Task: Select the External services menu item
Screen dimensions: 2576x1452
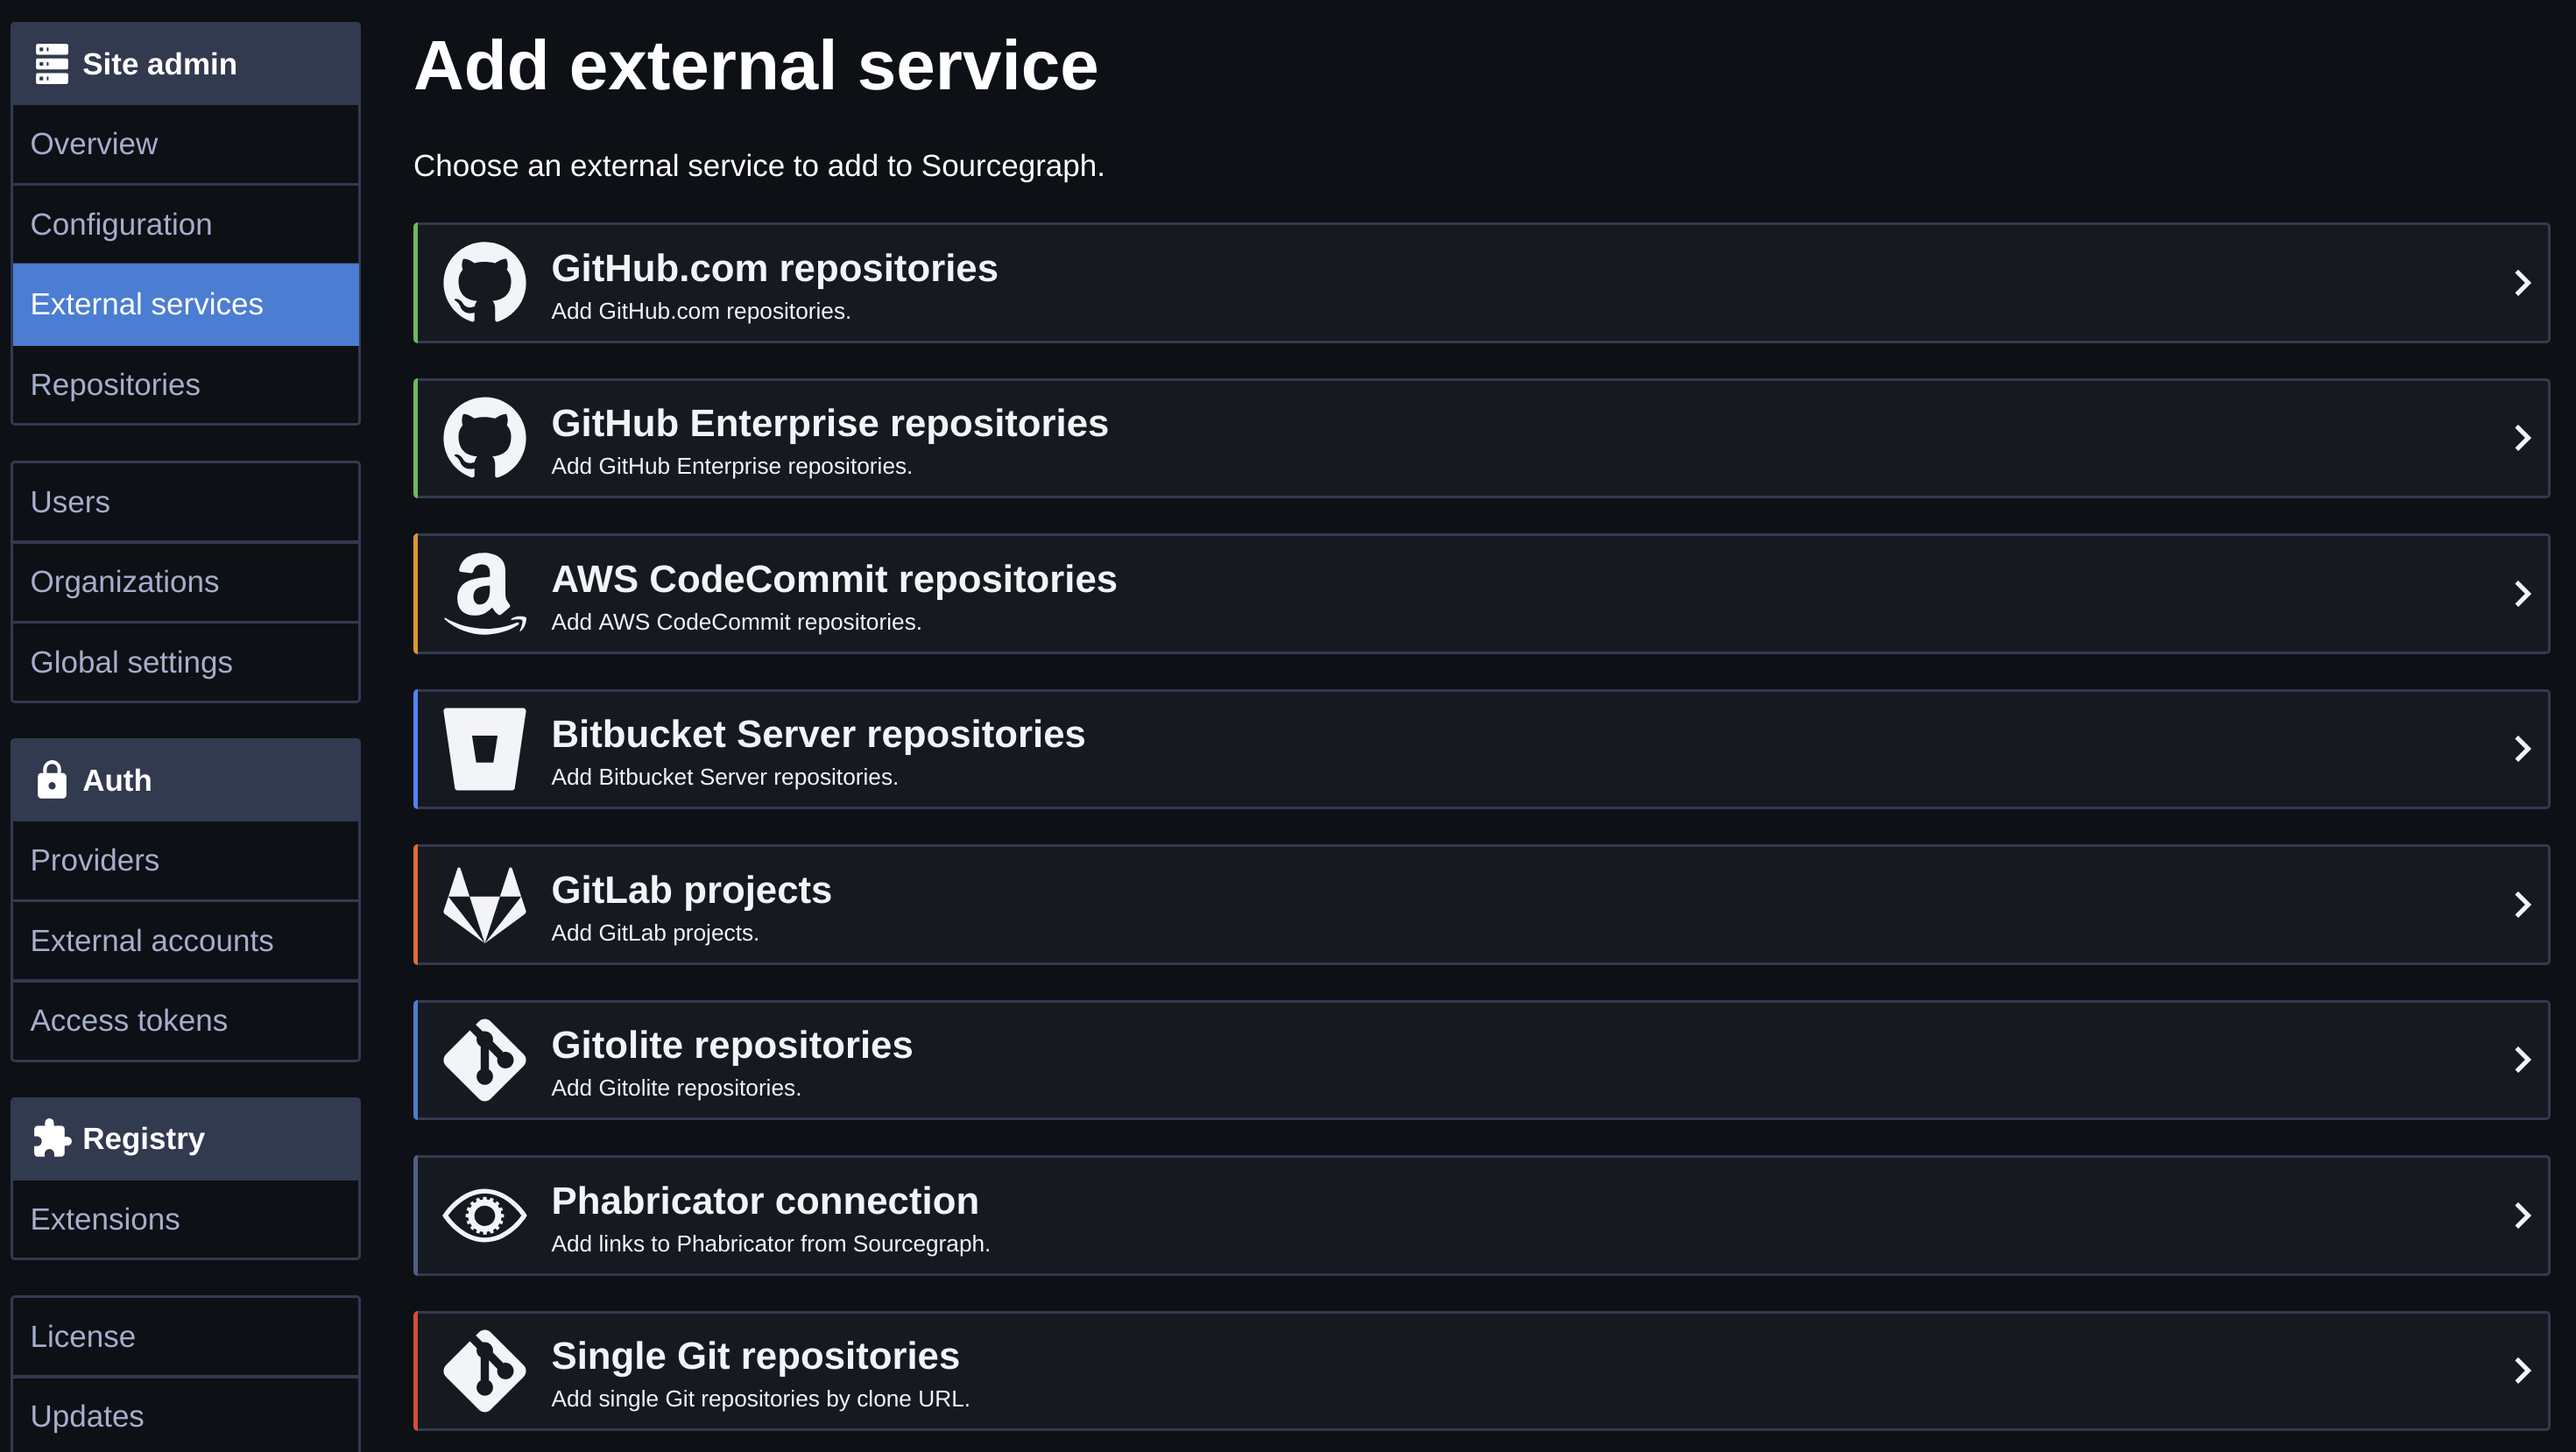Action: click(x=185, y=304)
